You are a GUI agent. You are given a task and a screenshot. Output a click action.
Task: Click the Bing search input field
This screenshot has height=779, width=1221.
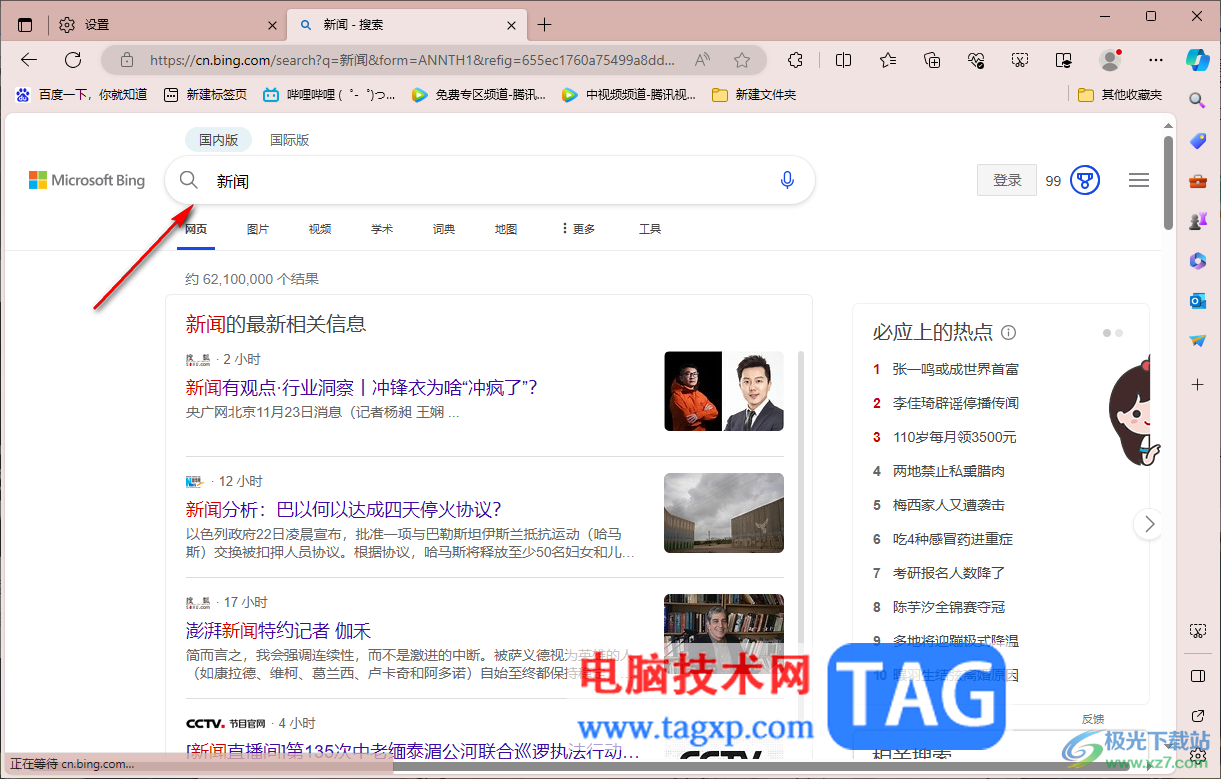pos(490,181)
